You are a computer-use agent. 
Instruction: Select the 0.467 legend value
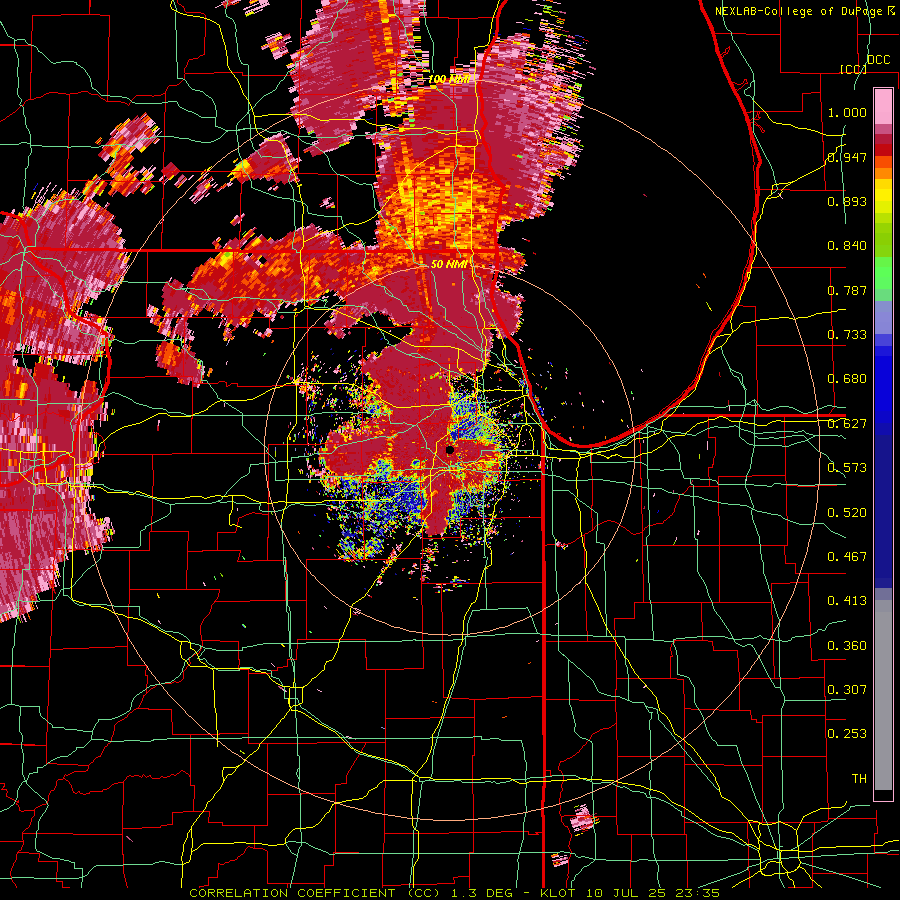847,557
